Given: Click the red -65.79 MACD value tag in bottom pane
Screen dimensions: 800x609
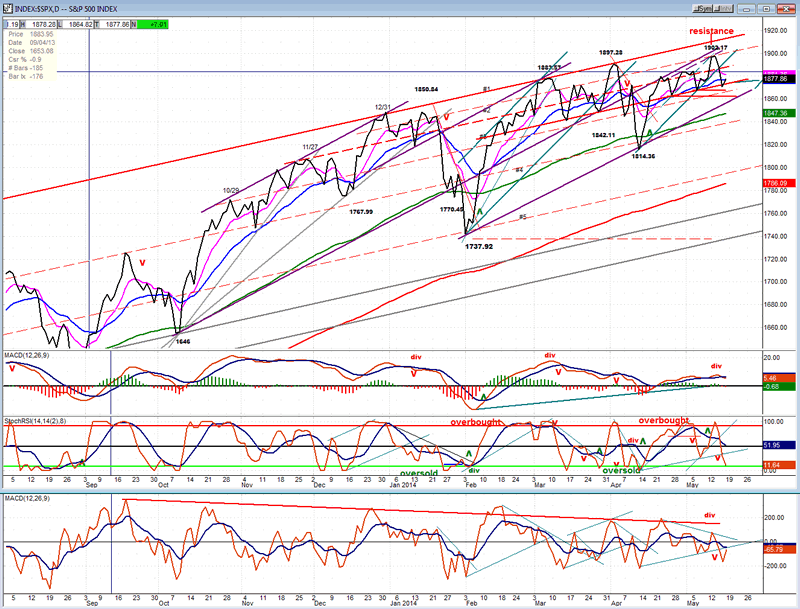Looking at the screenshot, I should (779, 549).
